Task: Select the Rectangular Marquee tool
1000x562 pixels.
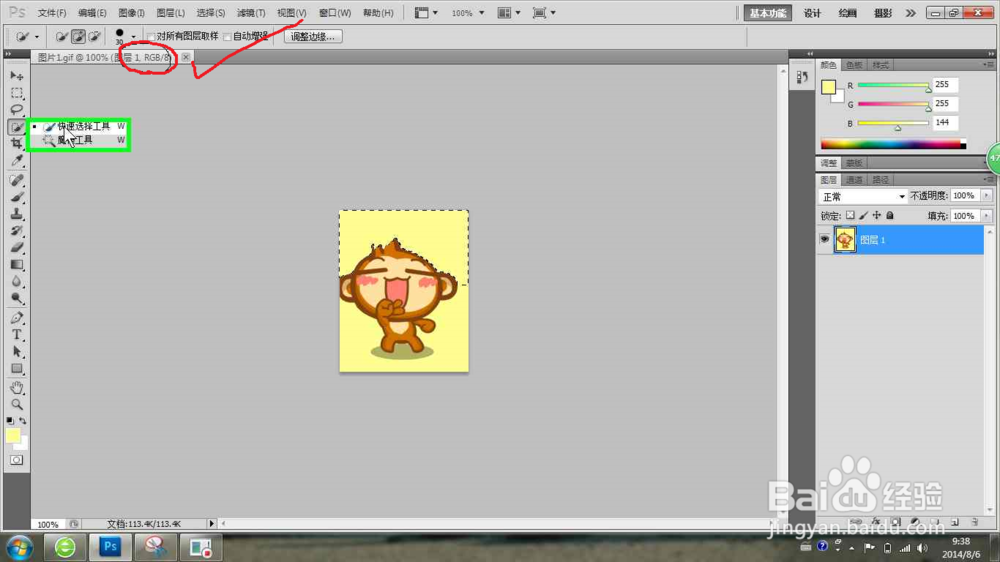Action: (x=17, y=93)
